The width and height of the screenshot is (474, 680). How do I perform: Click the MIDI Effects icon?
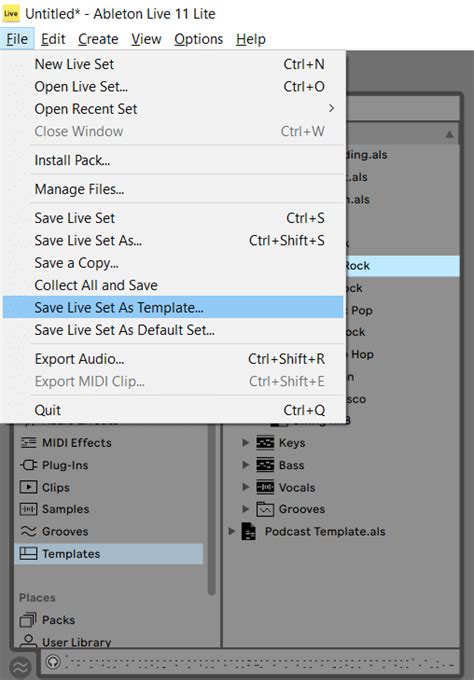[x=28, y=443]
